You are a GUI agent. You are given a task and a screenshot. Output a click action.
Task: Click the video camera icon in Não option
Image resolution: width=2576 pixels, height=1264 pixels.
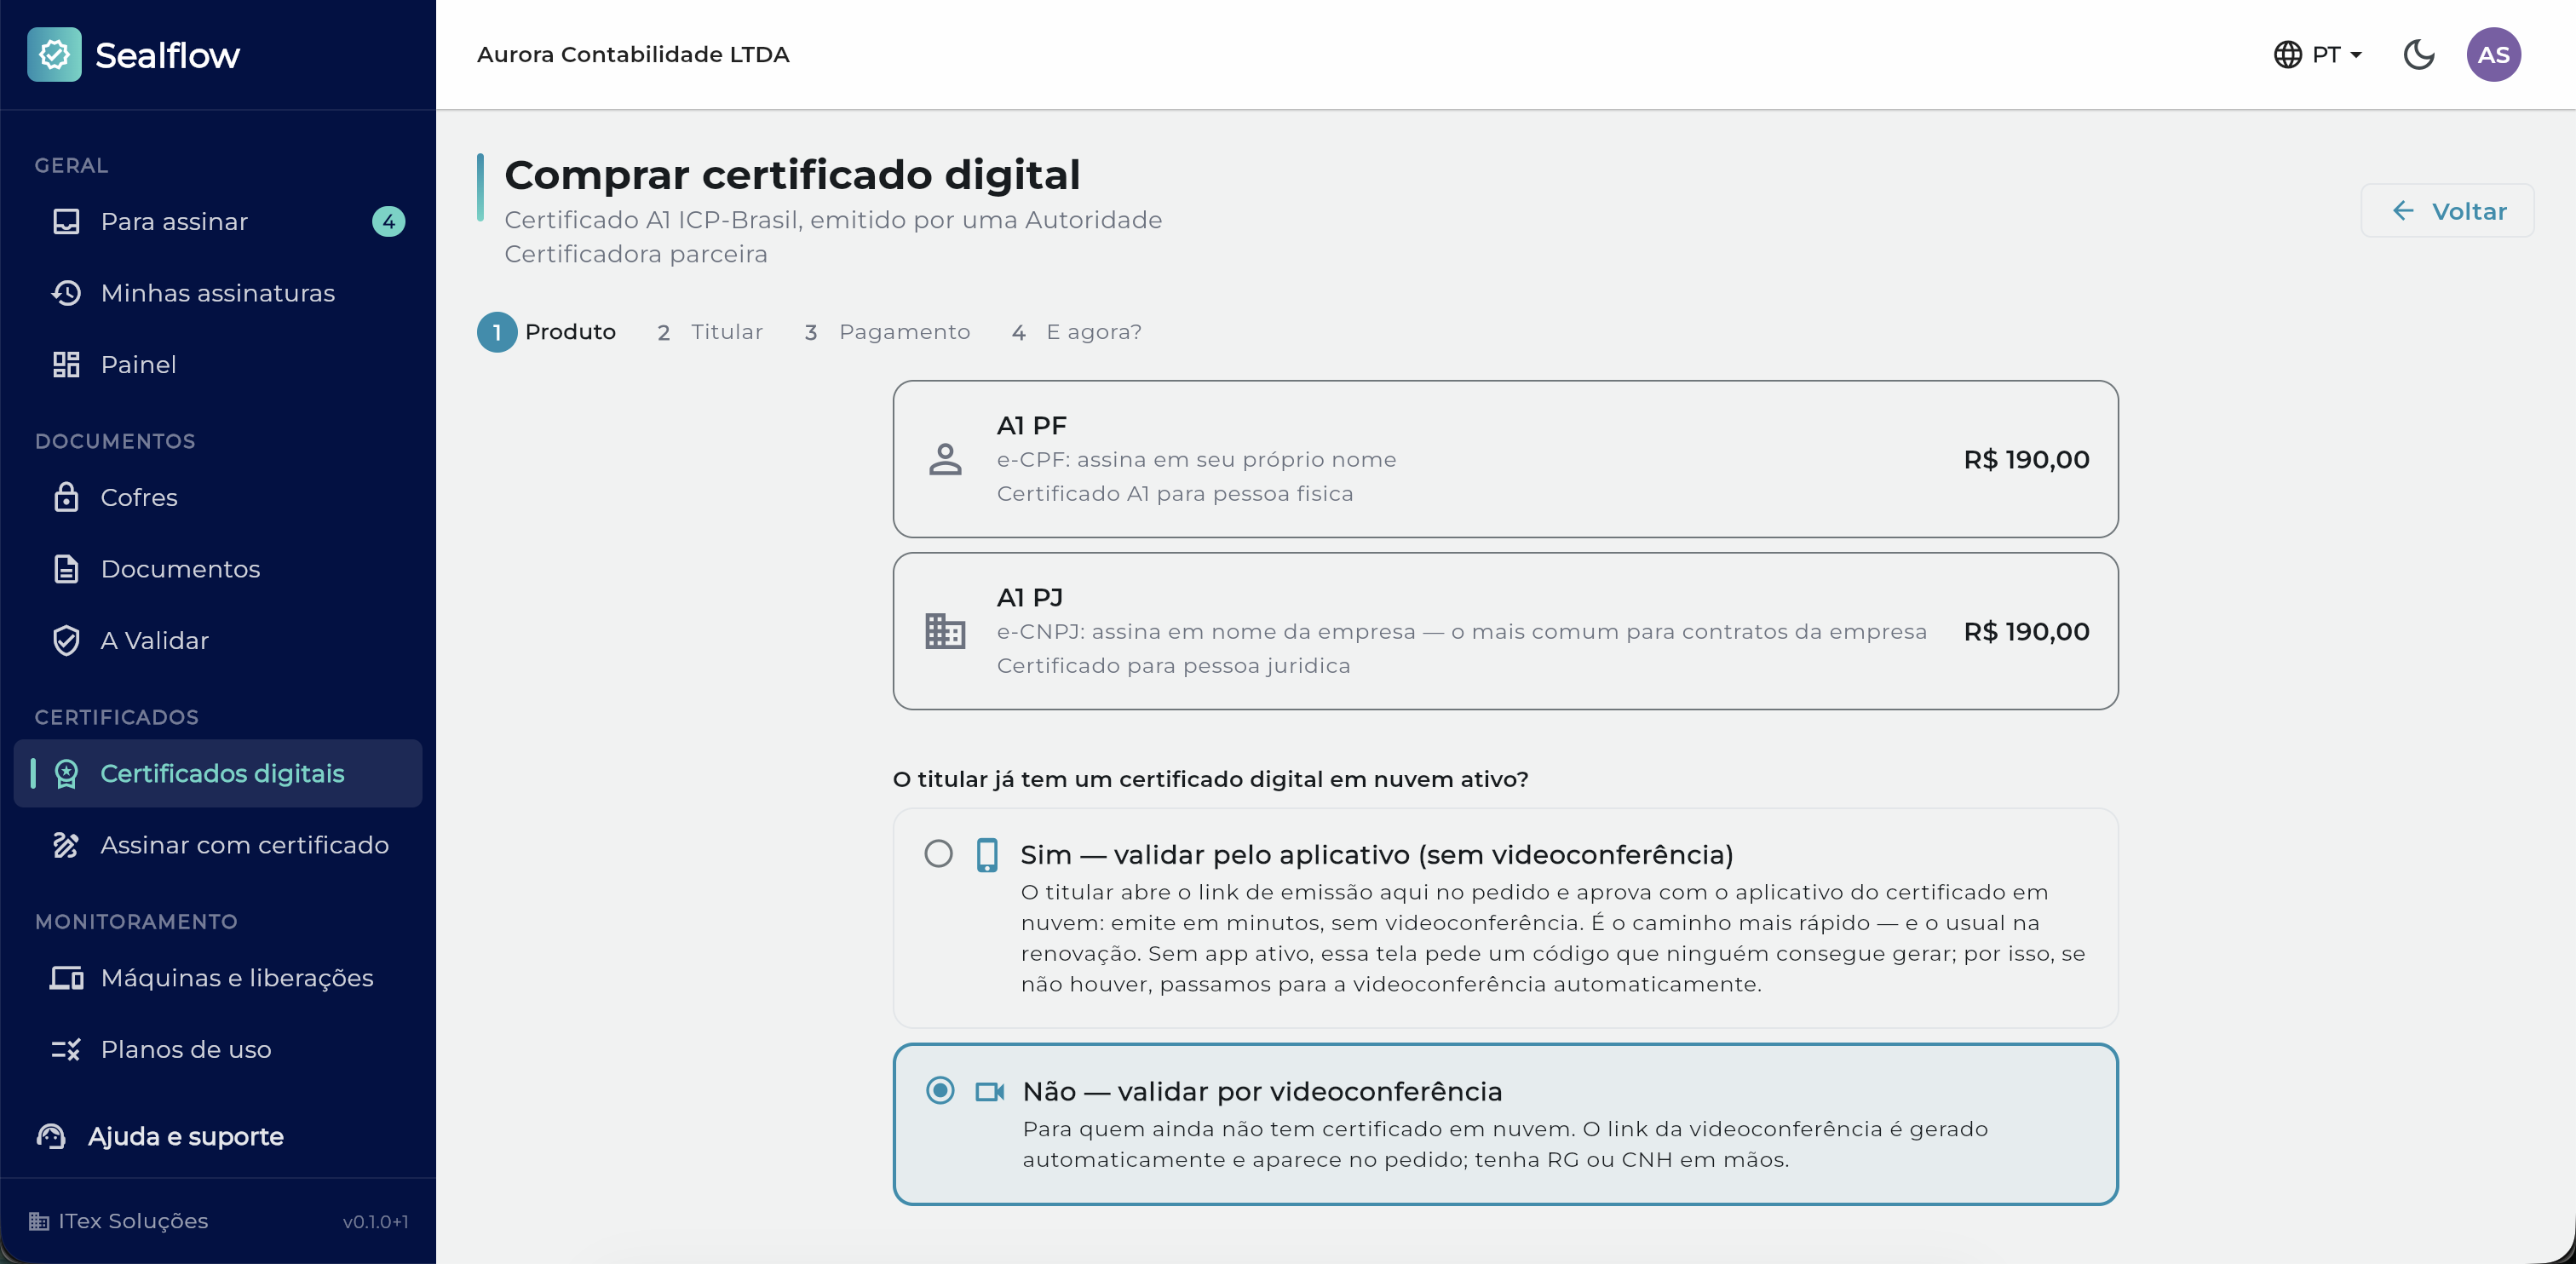pos(989,1091)
